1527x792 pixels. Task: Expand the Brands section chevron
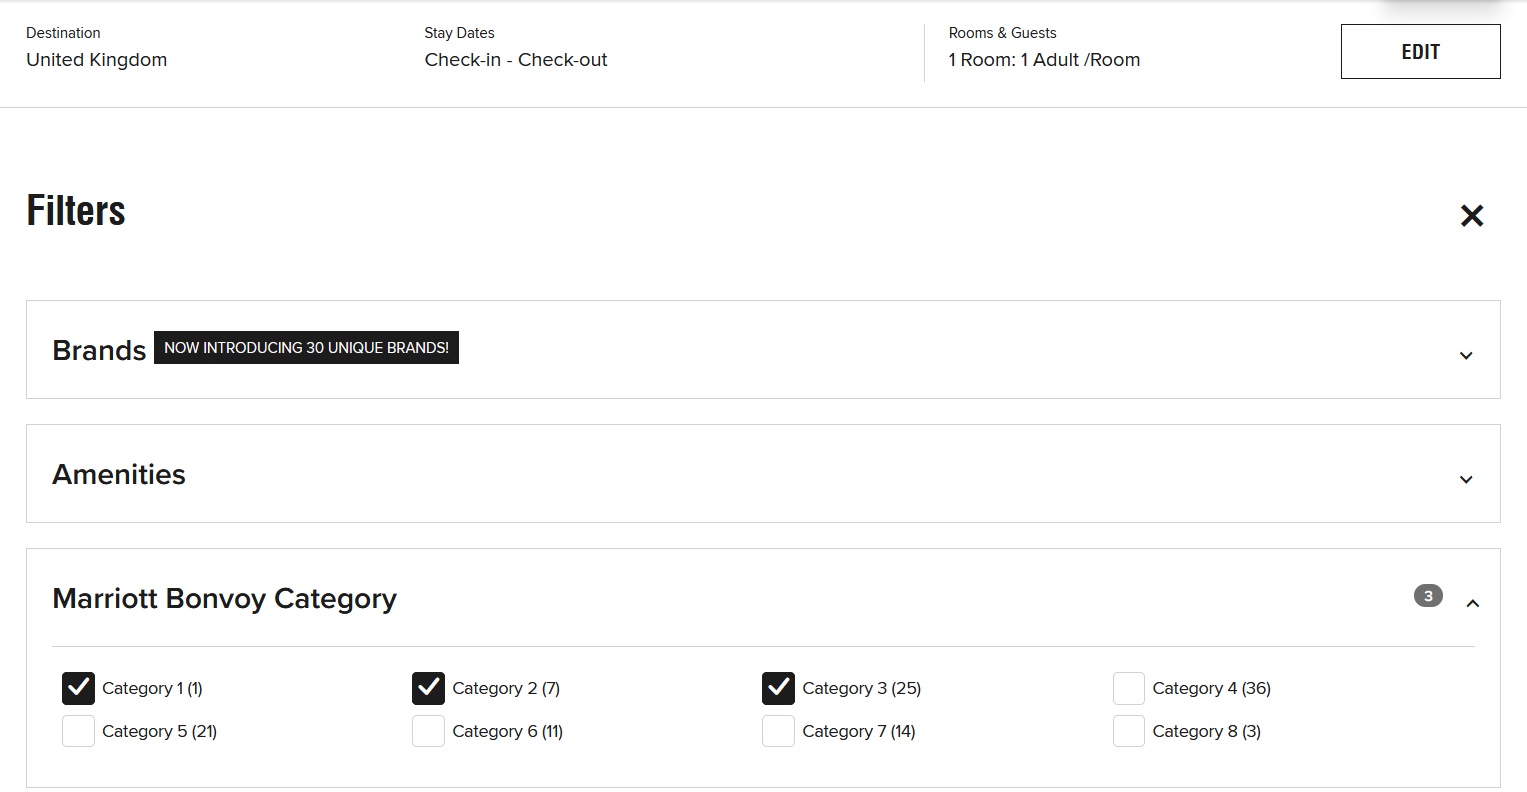click(x=1466, y=355)
